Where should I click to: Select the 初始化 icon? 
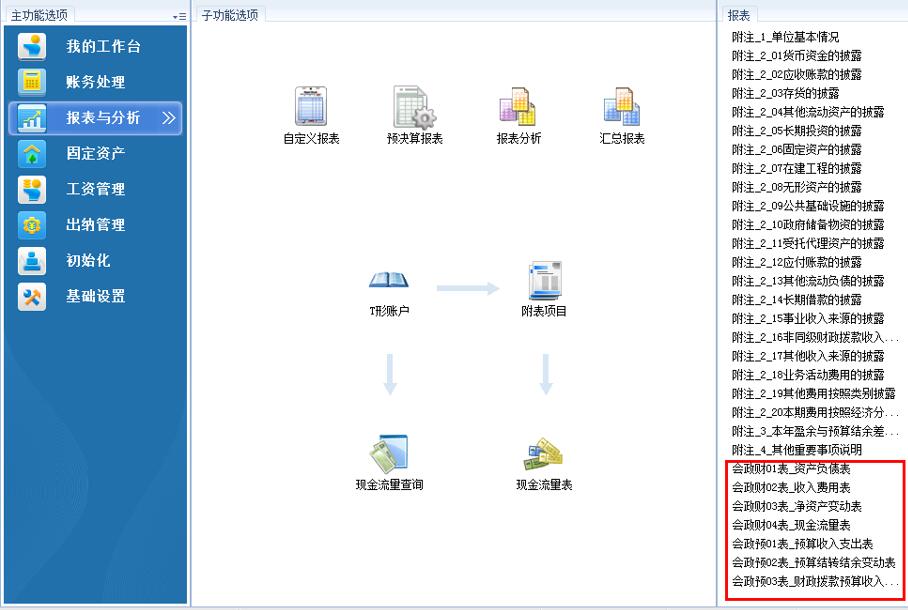[x=32, y=261]
